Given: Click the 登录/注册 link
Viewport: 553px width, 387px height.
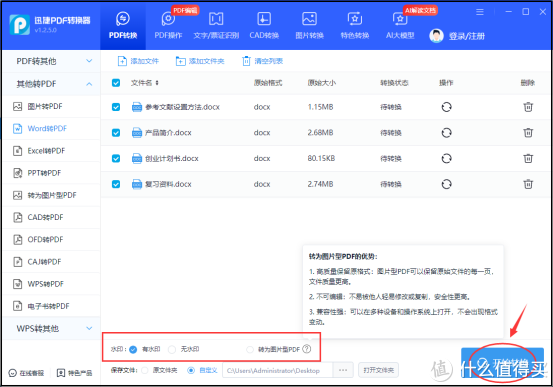Looking at the screenshot, I should pyautogui.click(x=467, y=36).
